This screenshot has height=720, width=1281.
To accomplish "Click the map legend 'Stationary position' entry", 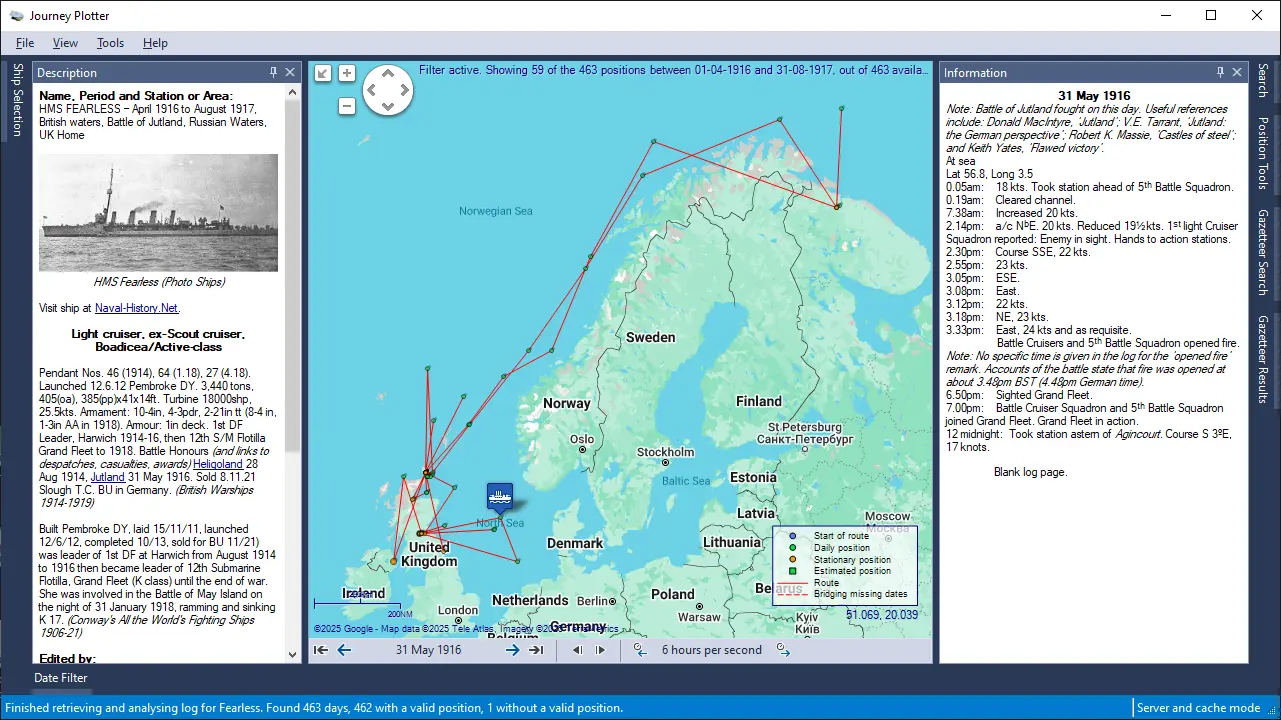I will pos(854,559).
